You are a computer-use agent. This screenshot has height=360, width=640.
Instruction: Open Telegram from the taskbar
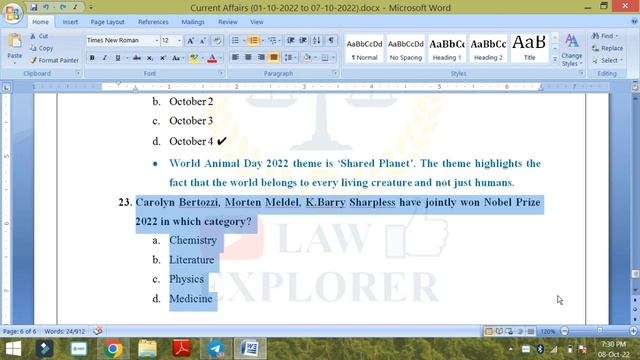pos(216,349)
